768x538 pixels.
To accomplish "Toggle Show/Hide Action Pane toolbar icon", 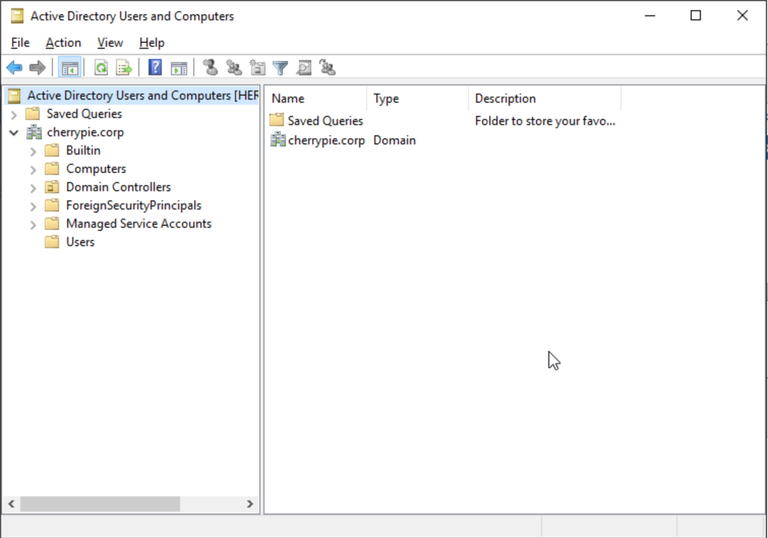I will pyautogui.click(x=179, y=67).
